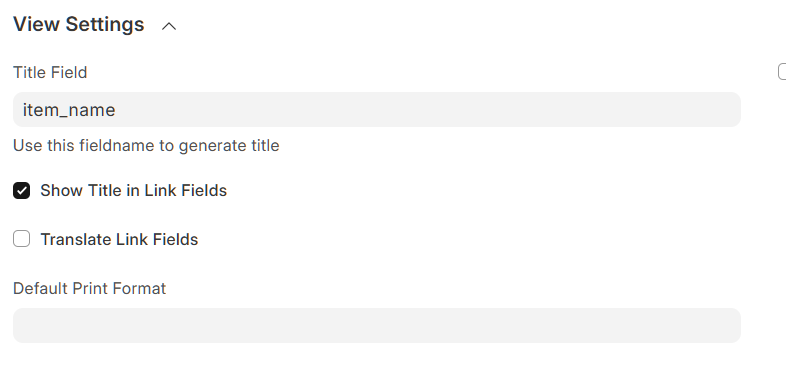Viewport: 786px width, 369px height.
Task: Toggle title display in link fields
Action: [x=22, y=191]
